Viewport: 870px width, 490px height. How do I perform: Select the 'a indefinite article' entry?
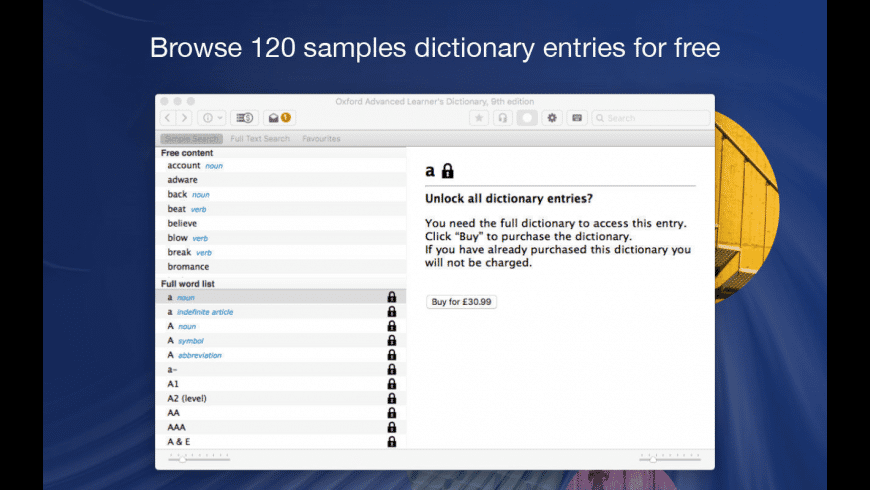pyautogui.click(x=281, y=312)
